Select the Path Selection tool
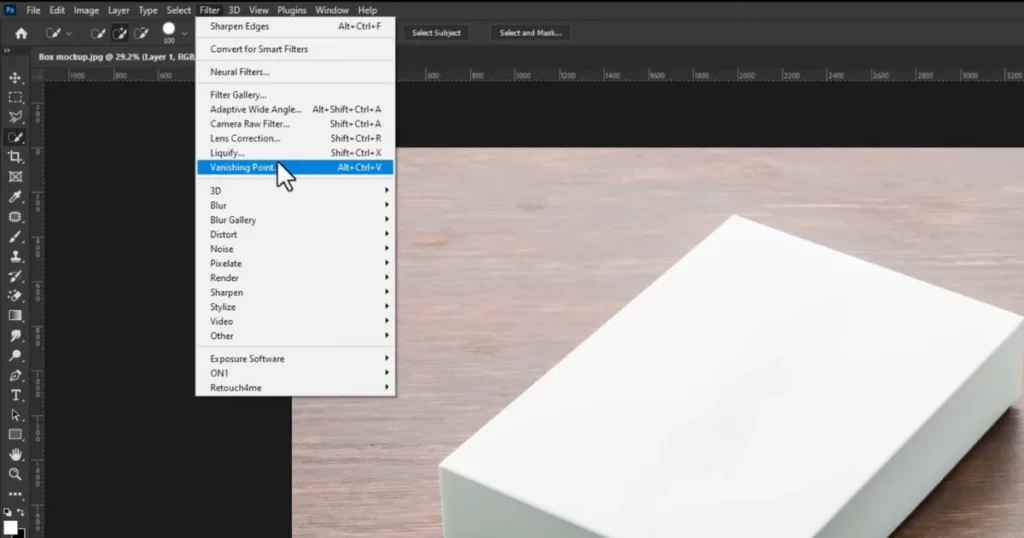The image size is (1024, 538). [15, 415]
